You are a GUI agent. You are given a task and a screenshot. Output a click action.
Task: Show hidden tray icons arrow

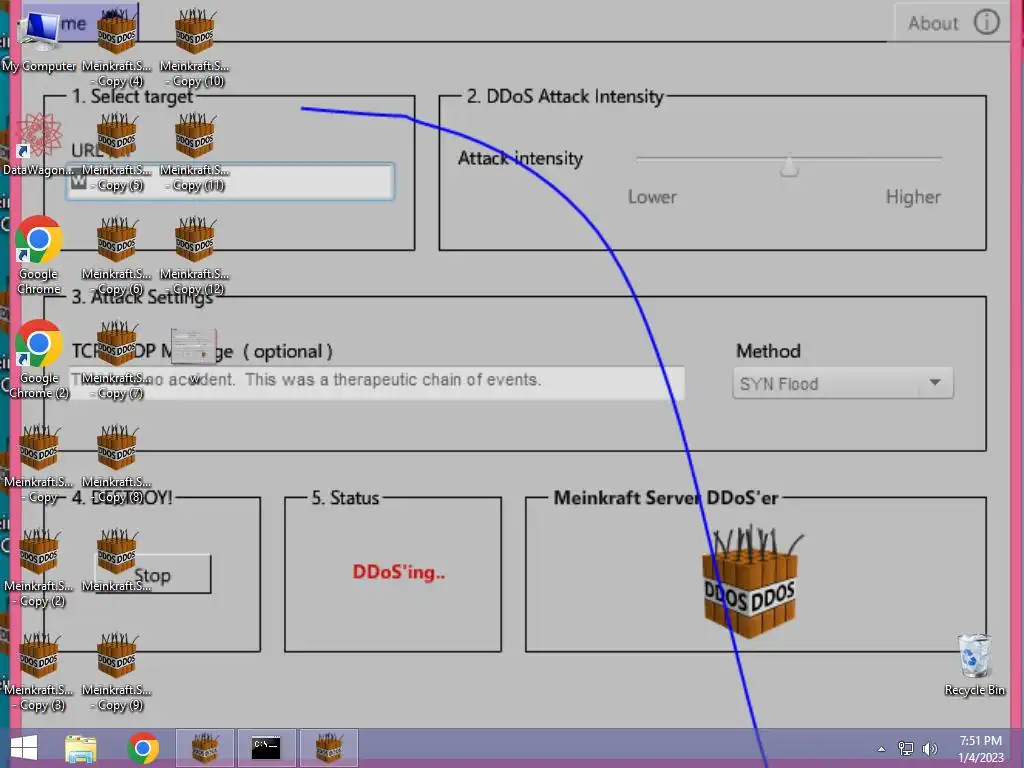pyautogui.click(x=881, y=749)
